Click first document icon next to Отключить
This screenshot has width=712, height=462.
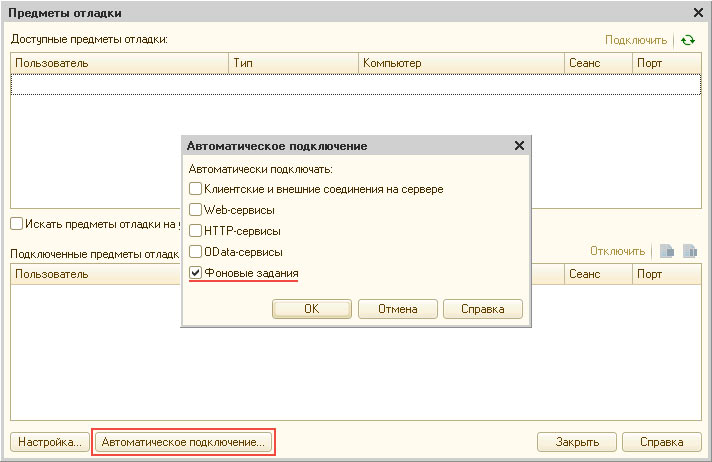[x=667, y=251]
